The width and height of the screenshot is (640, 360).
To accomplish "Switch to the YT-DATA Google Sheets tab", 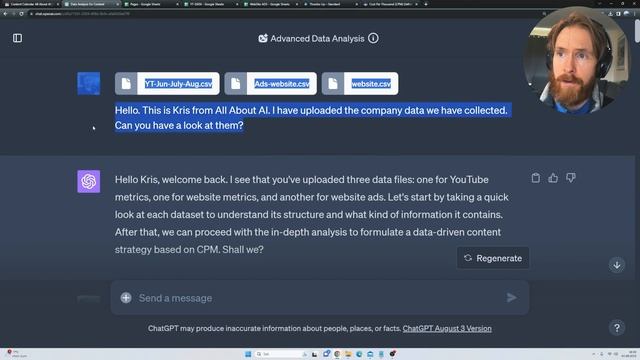I will (211, 4).
